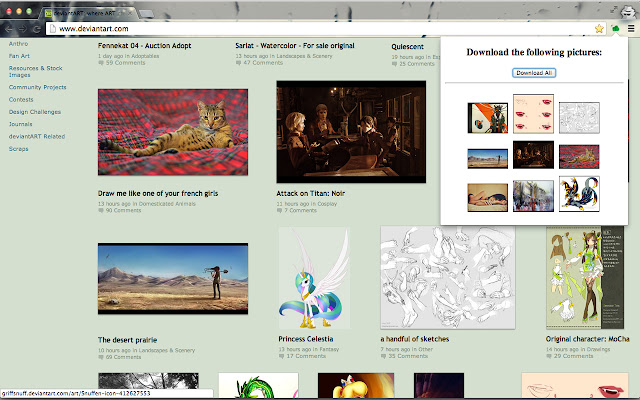Select the line sketches thumbnail in popup
This screenshot has height=400, width=640.
579,118
